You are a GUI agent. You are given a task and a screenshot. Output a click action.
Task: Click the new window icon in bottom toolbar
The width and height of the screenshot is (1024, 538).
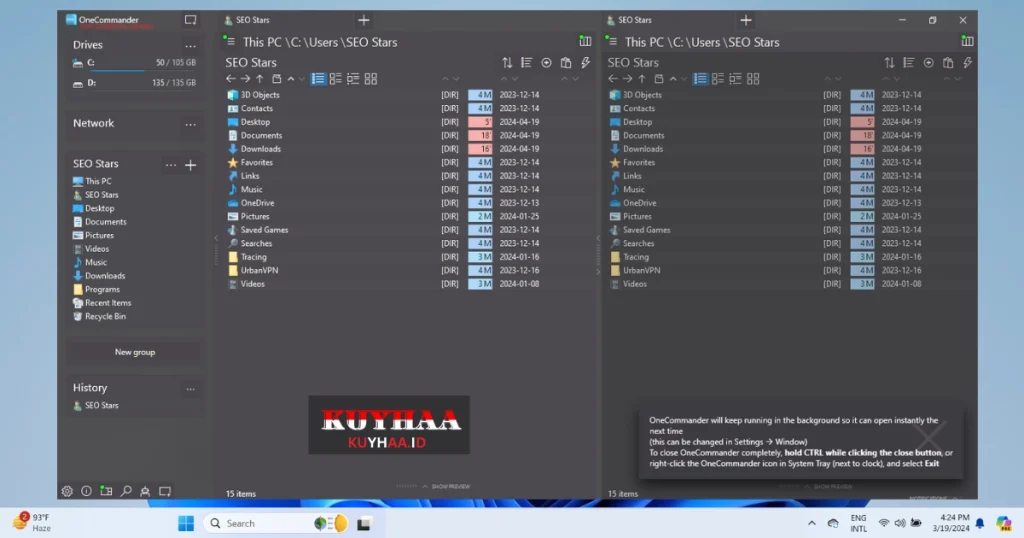click(165, 491)
